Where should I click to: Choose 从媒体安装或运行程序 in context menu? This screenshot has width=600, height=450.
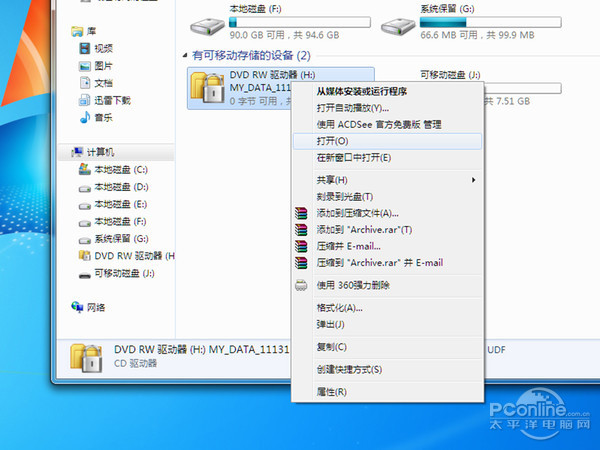click(x=387, y=91)
